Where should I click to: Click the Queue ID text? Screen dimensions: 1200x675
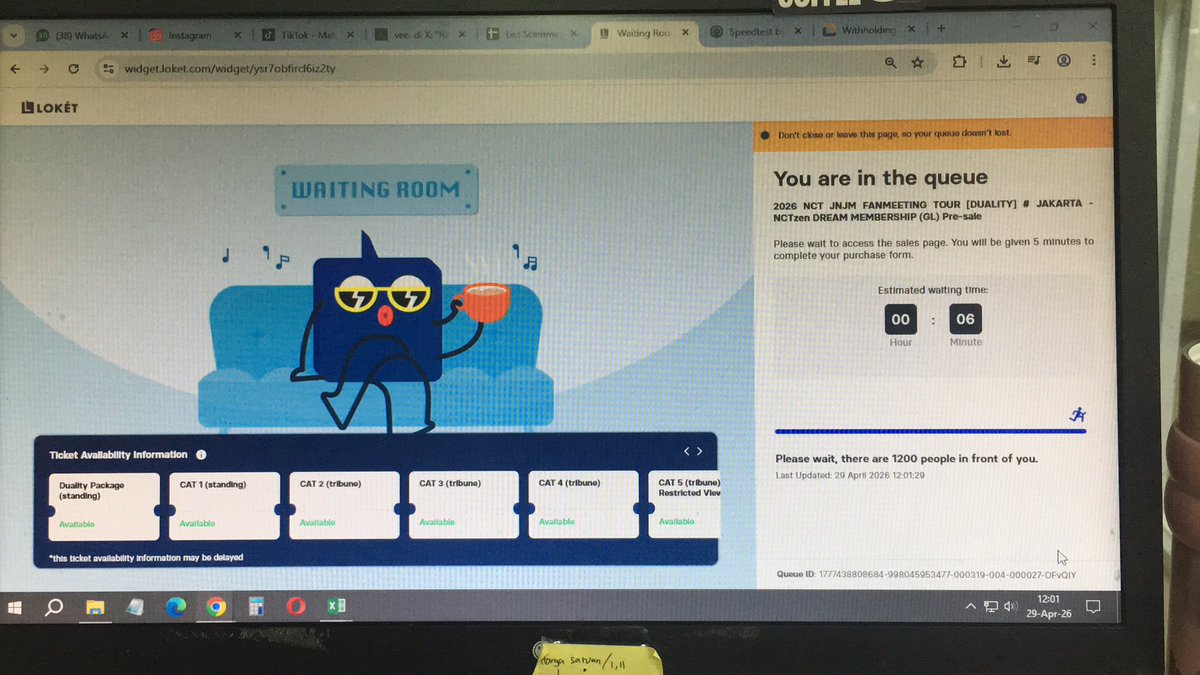(x=926, y=575)
